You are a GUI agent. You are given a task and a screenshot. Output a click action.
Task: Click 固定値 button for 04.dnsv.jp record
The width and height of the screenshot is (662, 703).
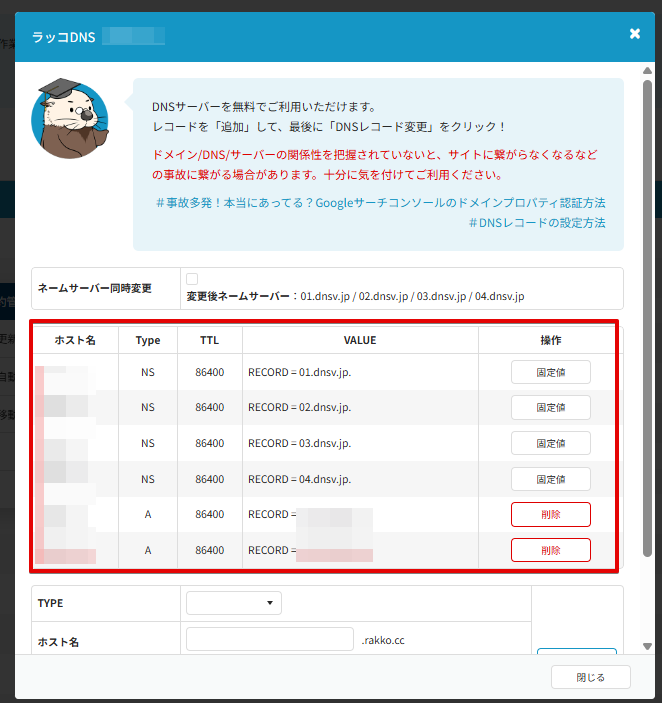tap(551, 479)
